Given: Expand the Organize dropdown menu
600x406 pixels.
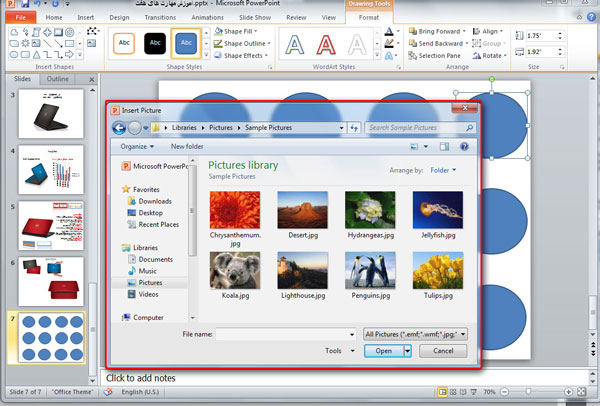Looking at the screenshot, I should (x=137, y=147).
